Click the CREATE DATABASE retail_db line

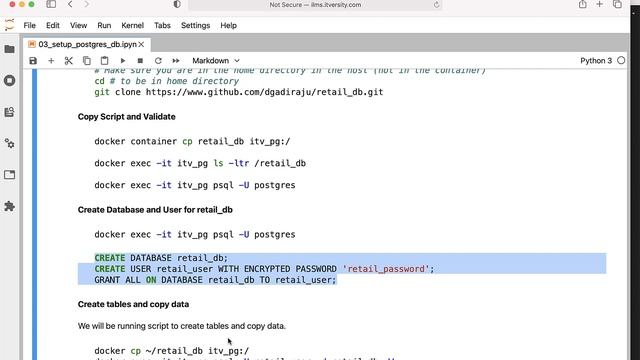pos(161,258)
